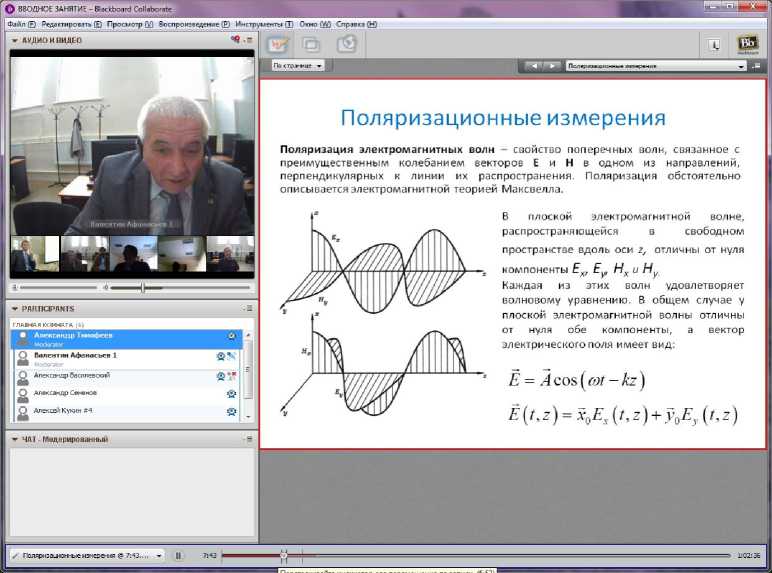This screenshot has height=573, width=772.
Task: Open the slide title selector dropdown
Action: tap(656, 66)
